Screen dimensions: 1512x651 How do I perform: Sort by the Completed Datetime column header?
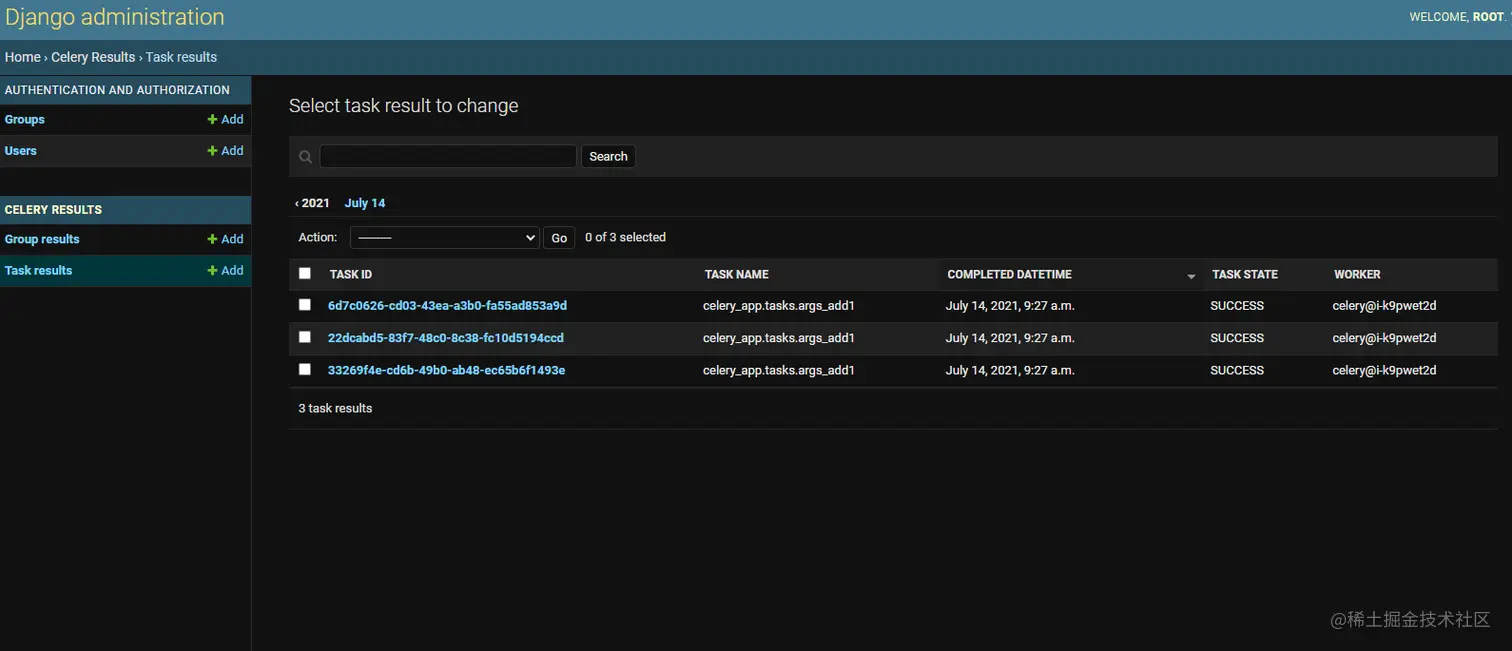click(x=1009, y=274)
